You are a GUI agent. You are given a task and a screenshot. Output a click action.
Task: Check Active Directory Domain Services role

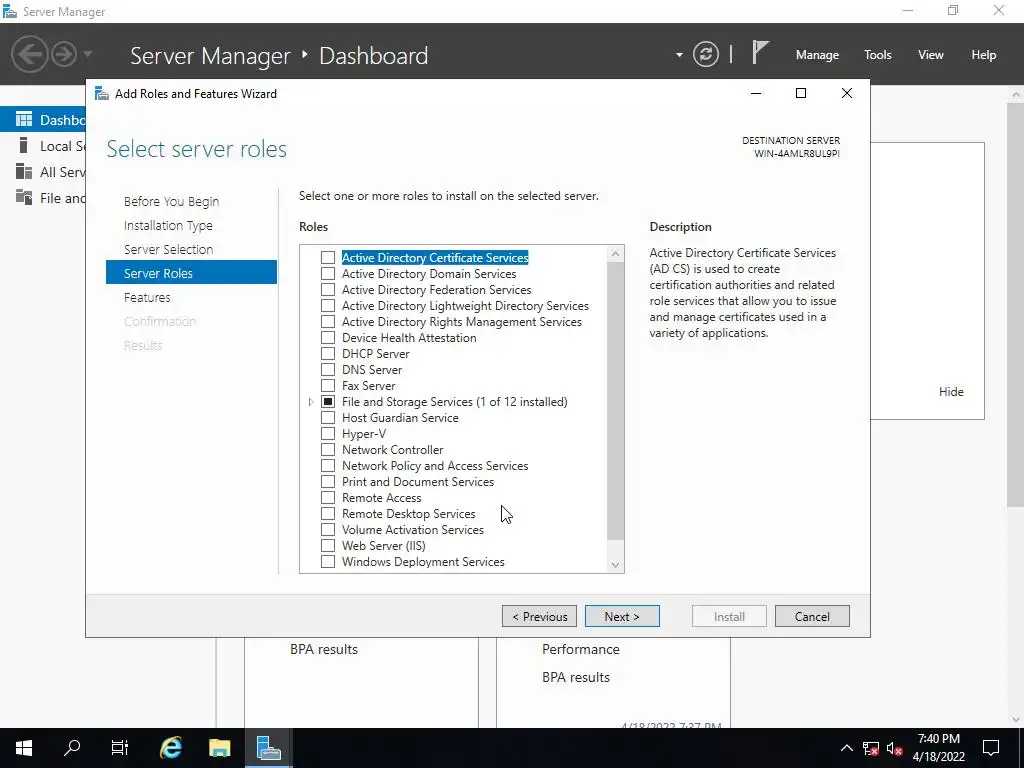(328, 274)
